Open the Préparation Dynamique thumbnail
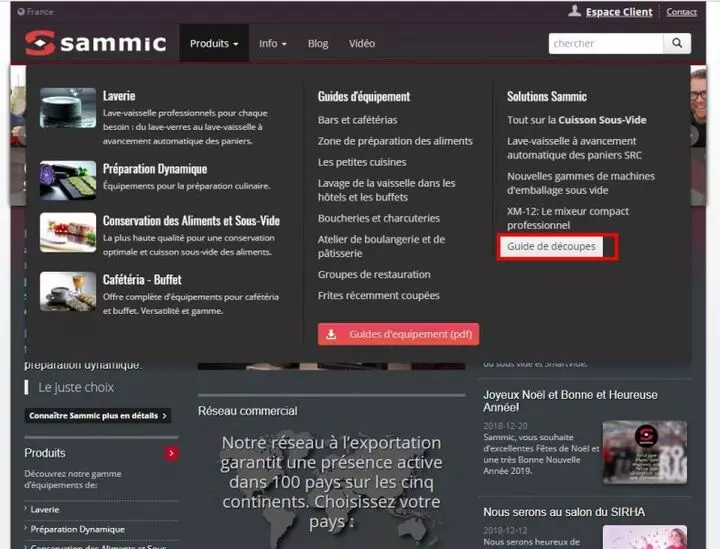The image size is (720, 549). (68, 180)
